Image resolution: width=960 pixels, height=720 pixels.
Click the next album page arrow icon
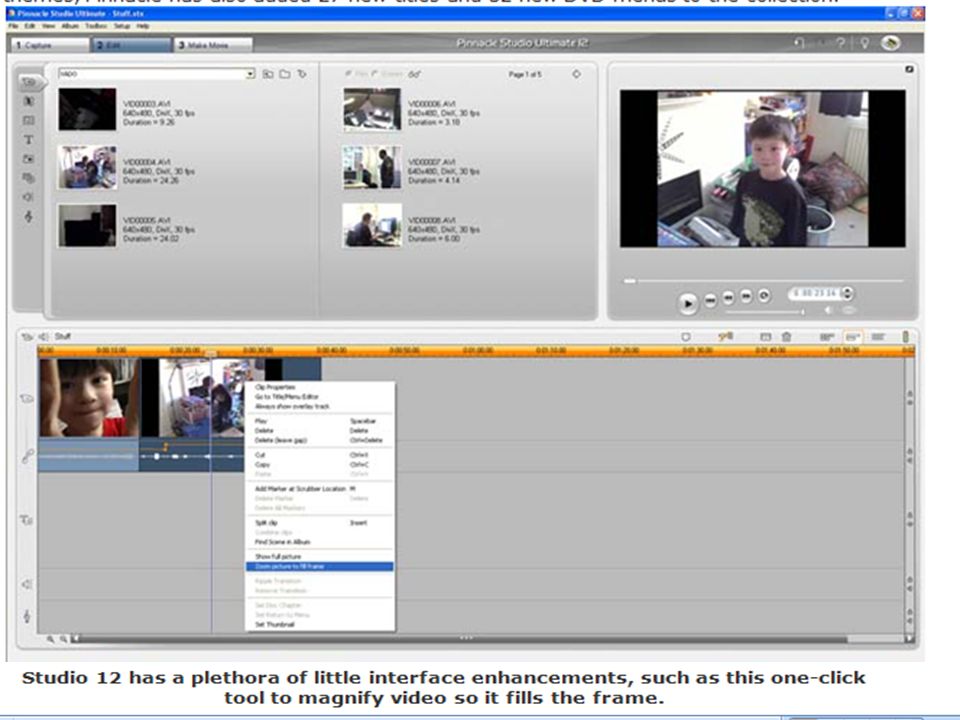(576, 74)
